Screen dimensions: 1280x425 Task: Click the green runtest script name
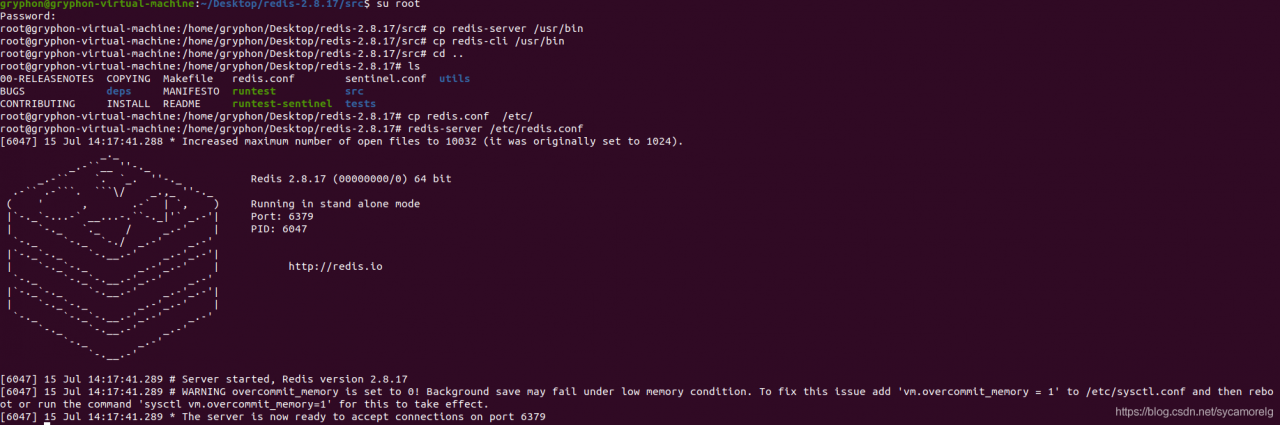pos(254,91)
